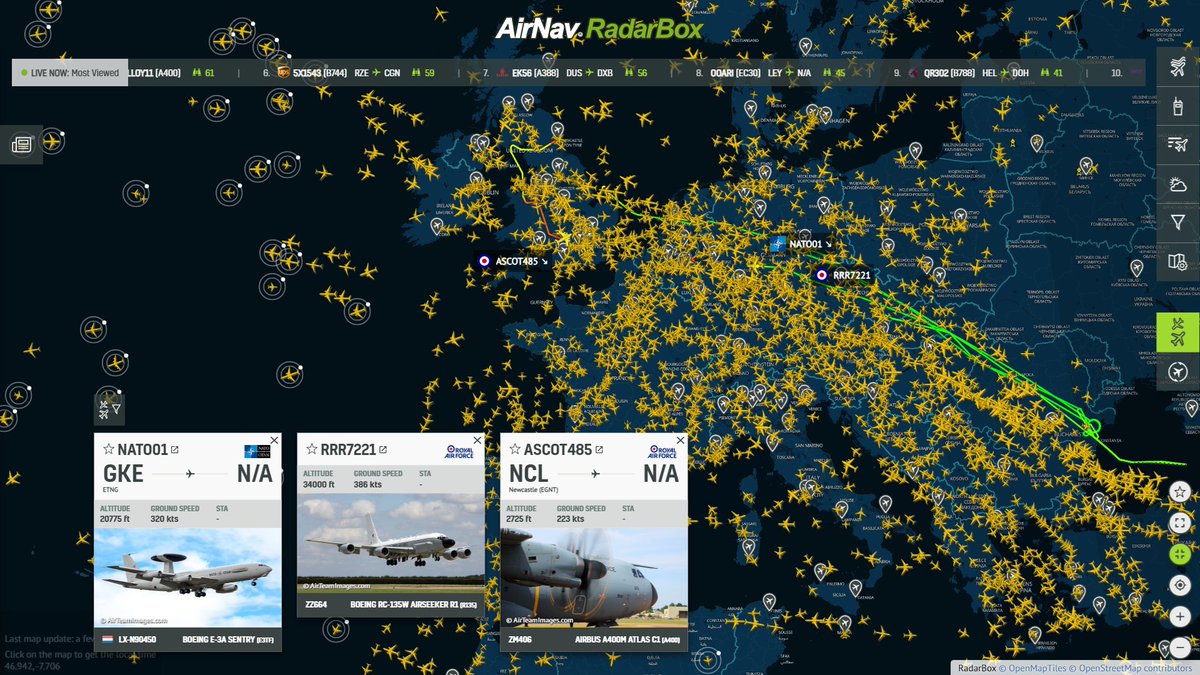Center the map on my location

[1180, 586]
